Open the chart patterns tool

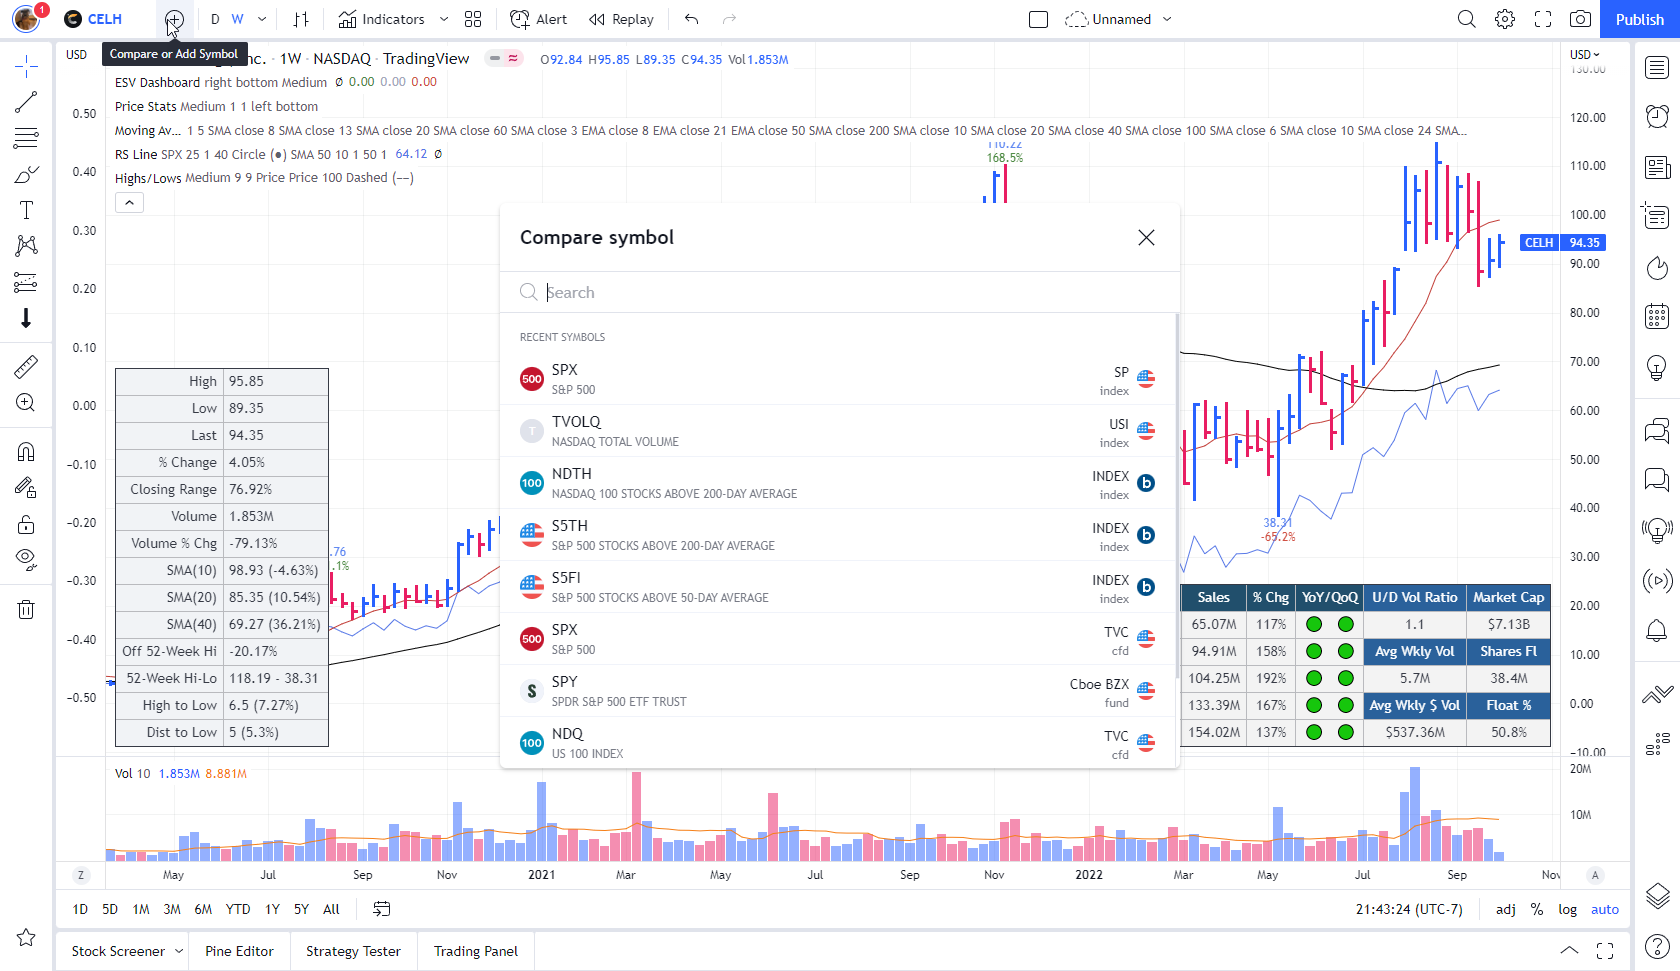[x=26, y=246]
